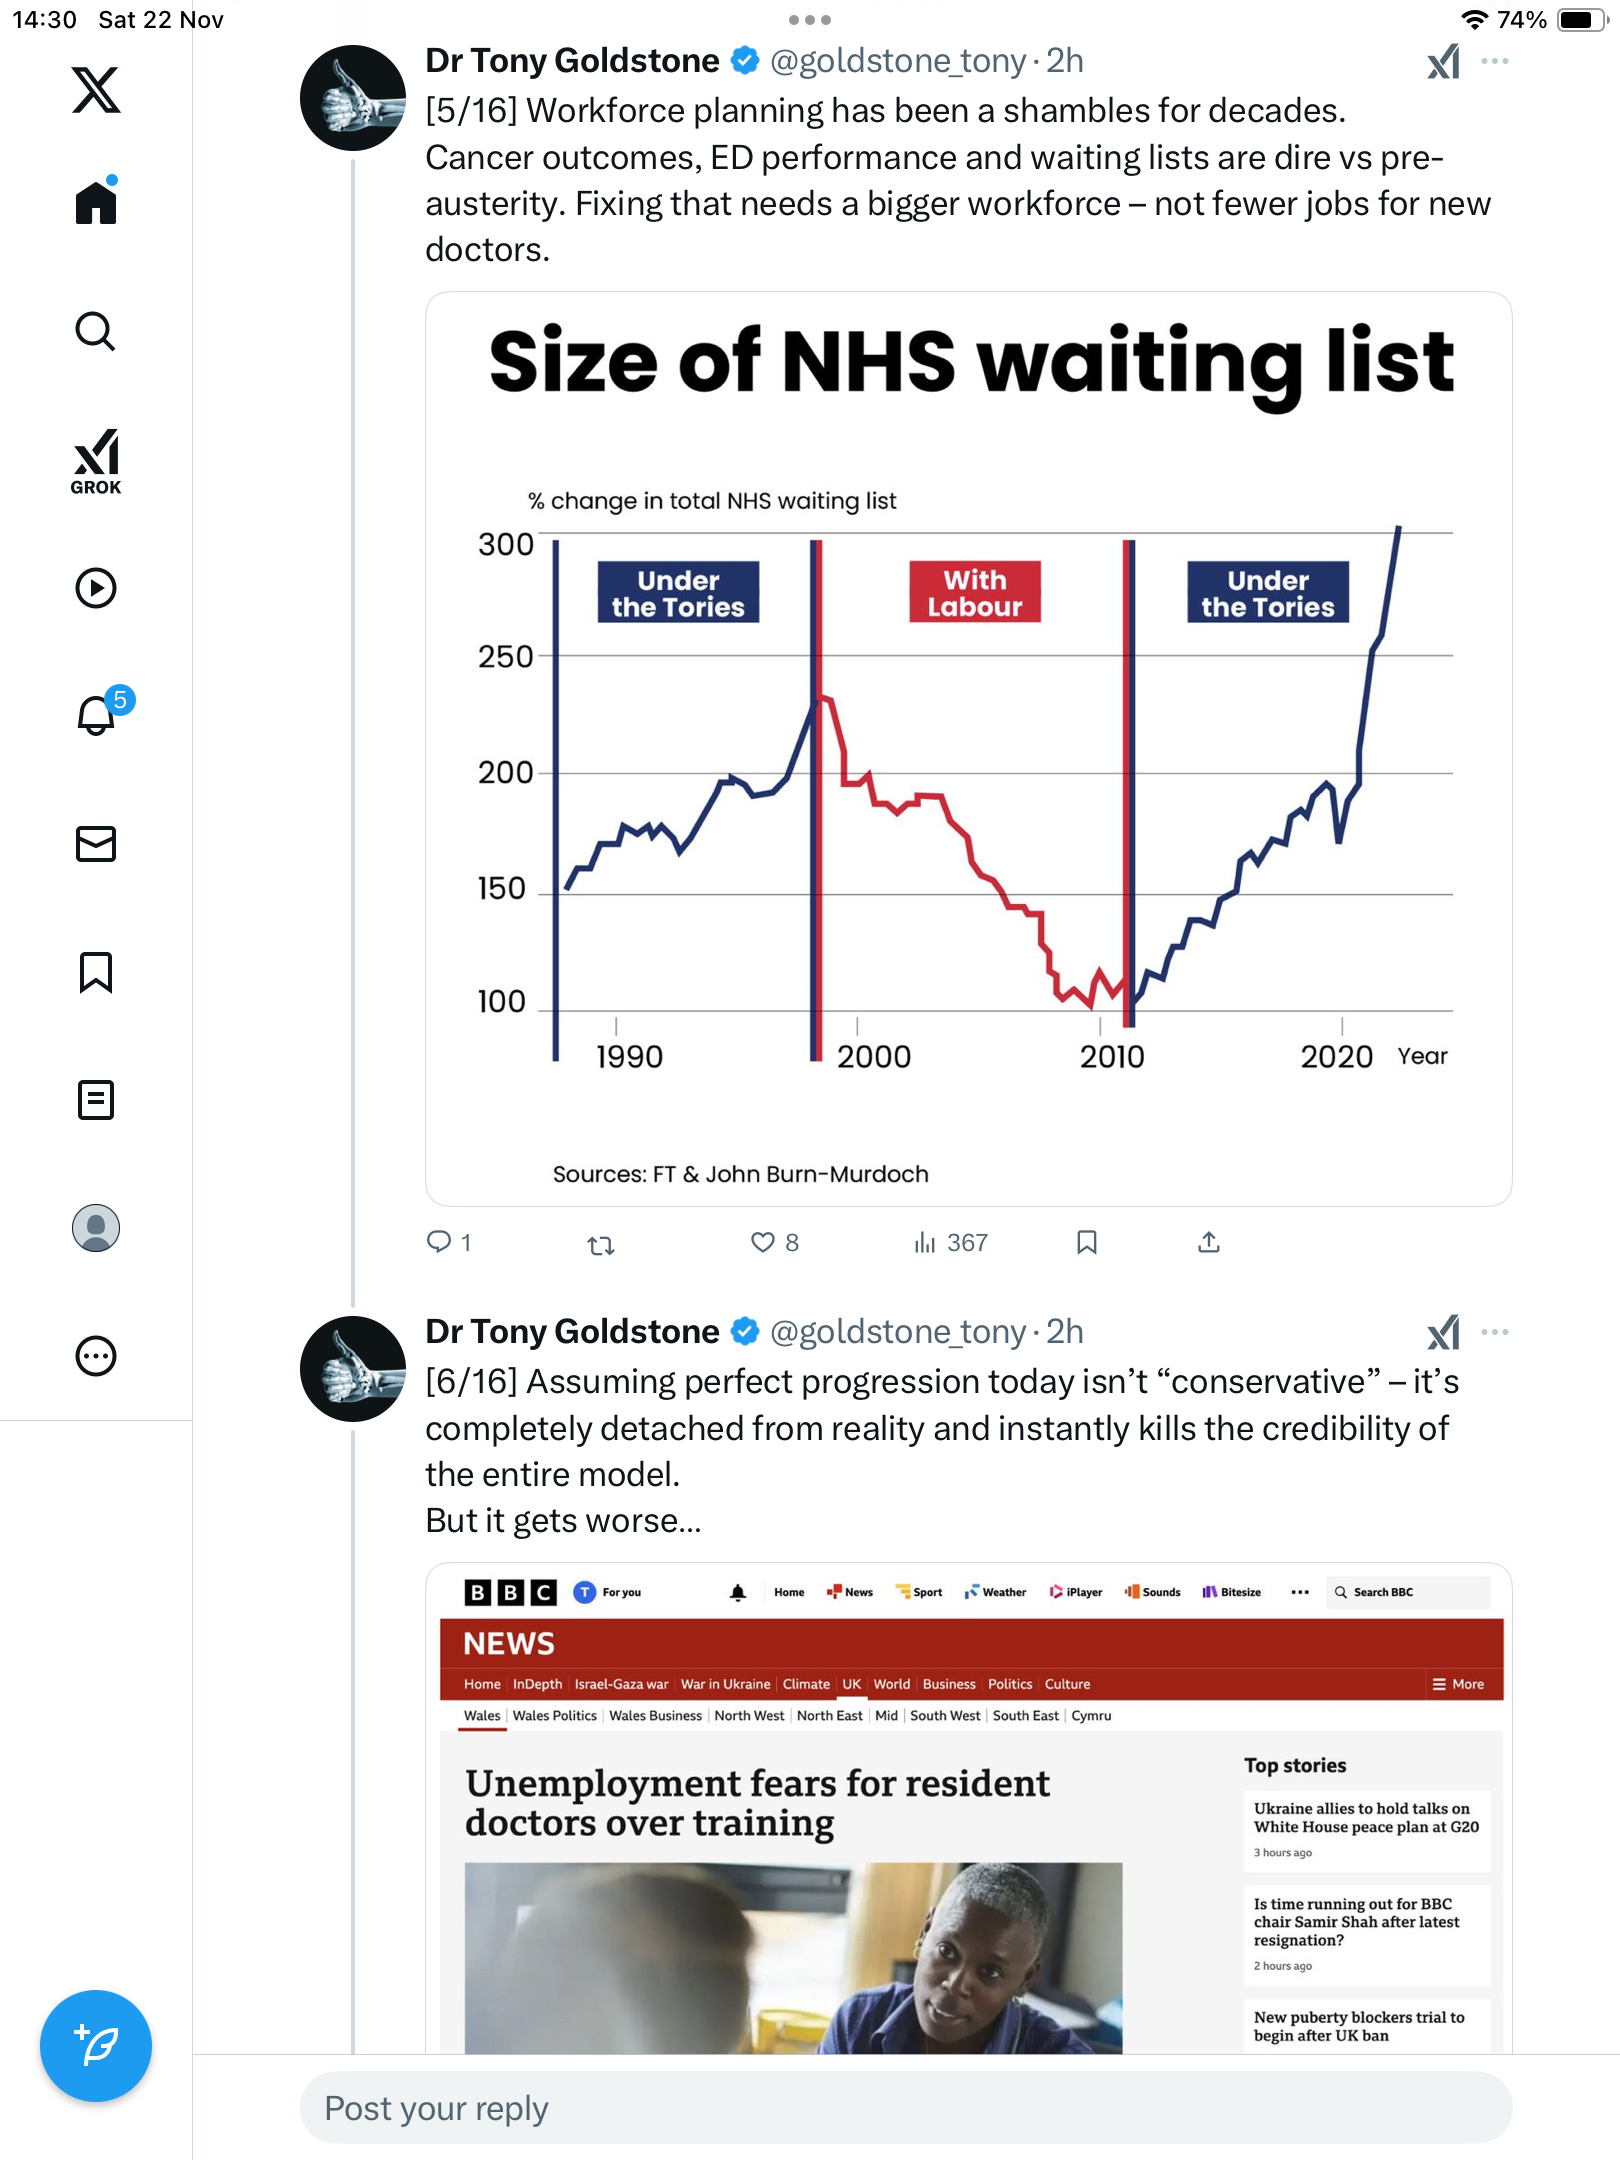Open more options for the 5/16 post
The height and width of the screenshot is (2160, 1620).
pos(1495,62)
